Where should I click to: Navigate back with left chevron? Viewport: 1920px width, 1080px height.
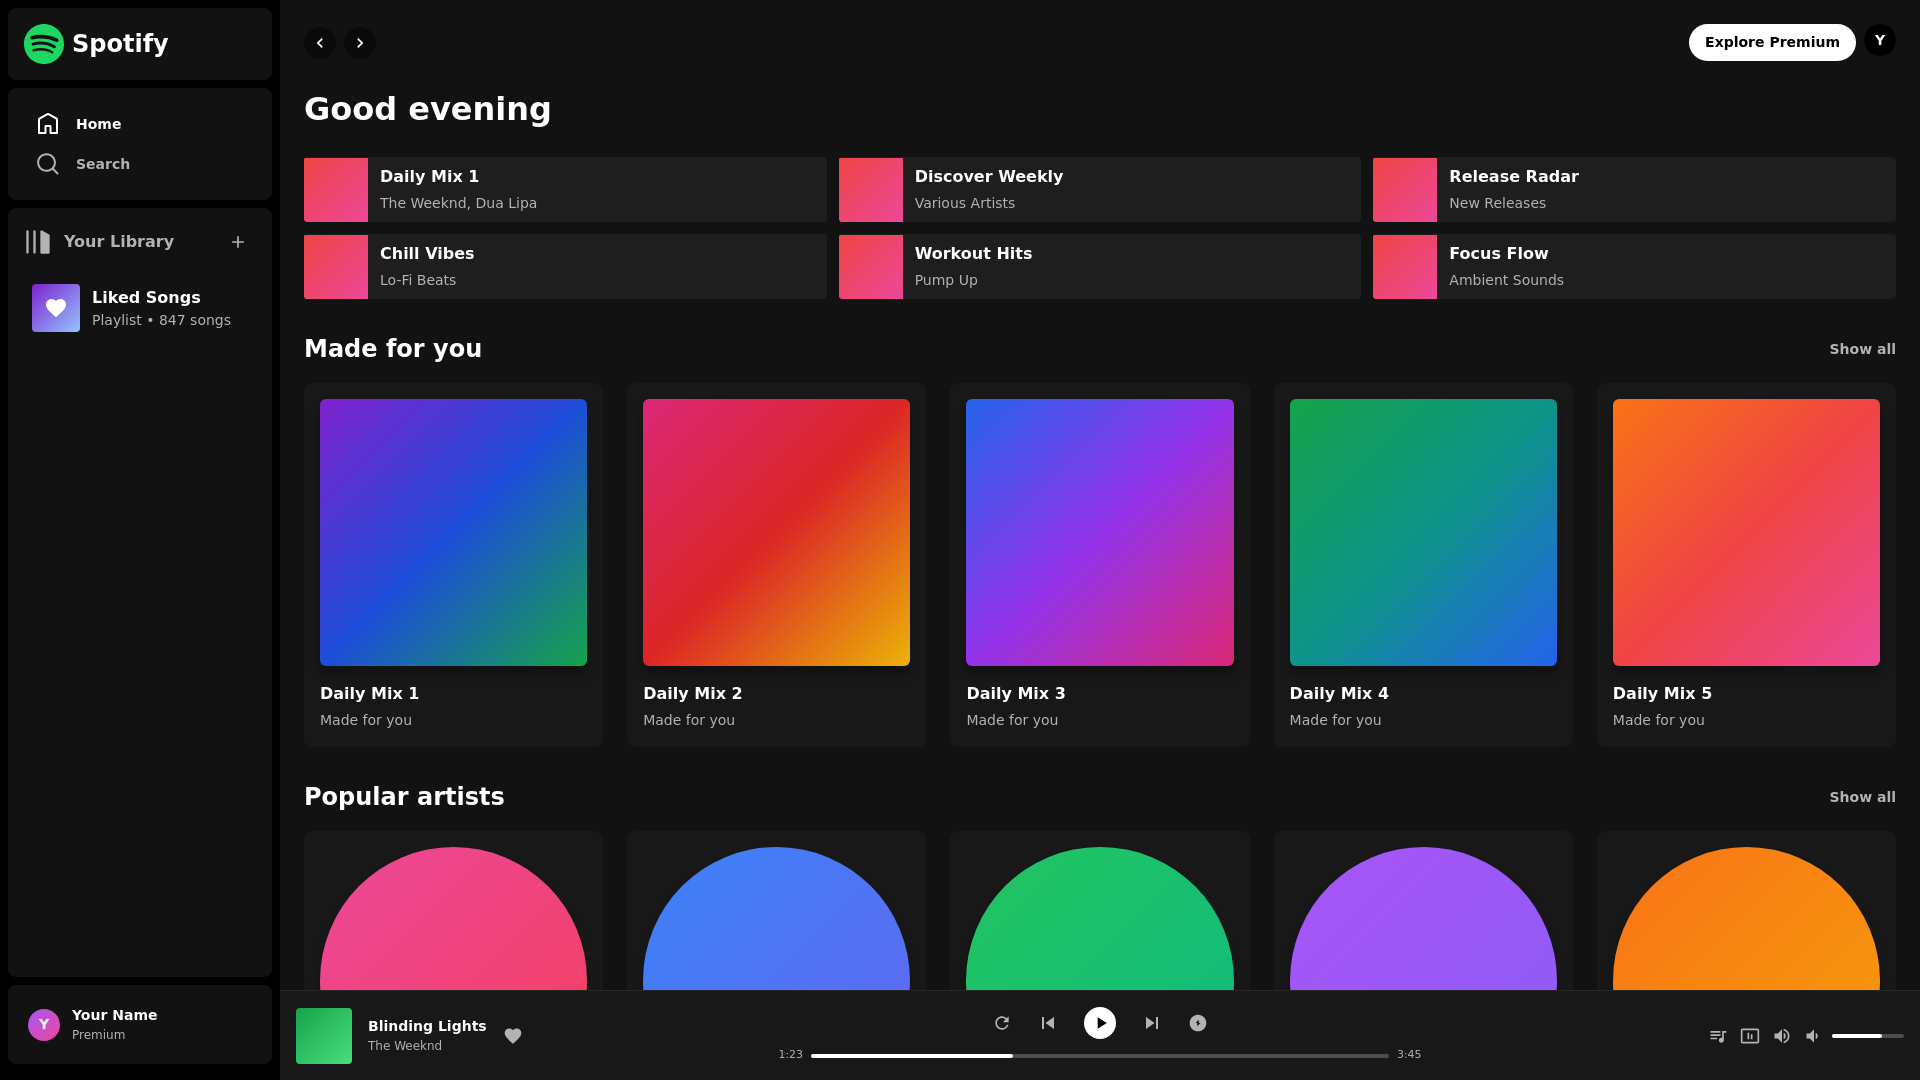click(x=320, y=43)
